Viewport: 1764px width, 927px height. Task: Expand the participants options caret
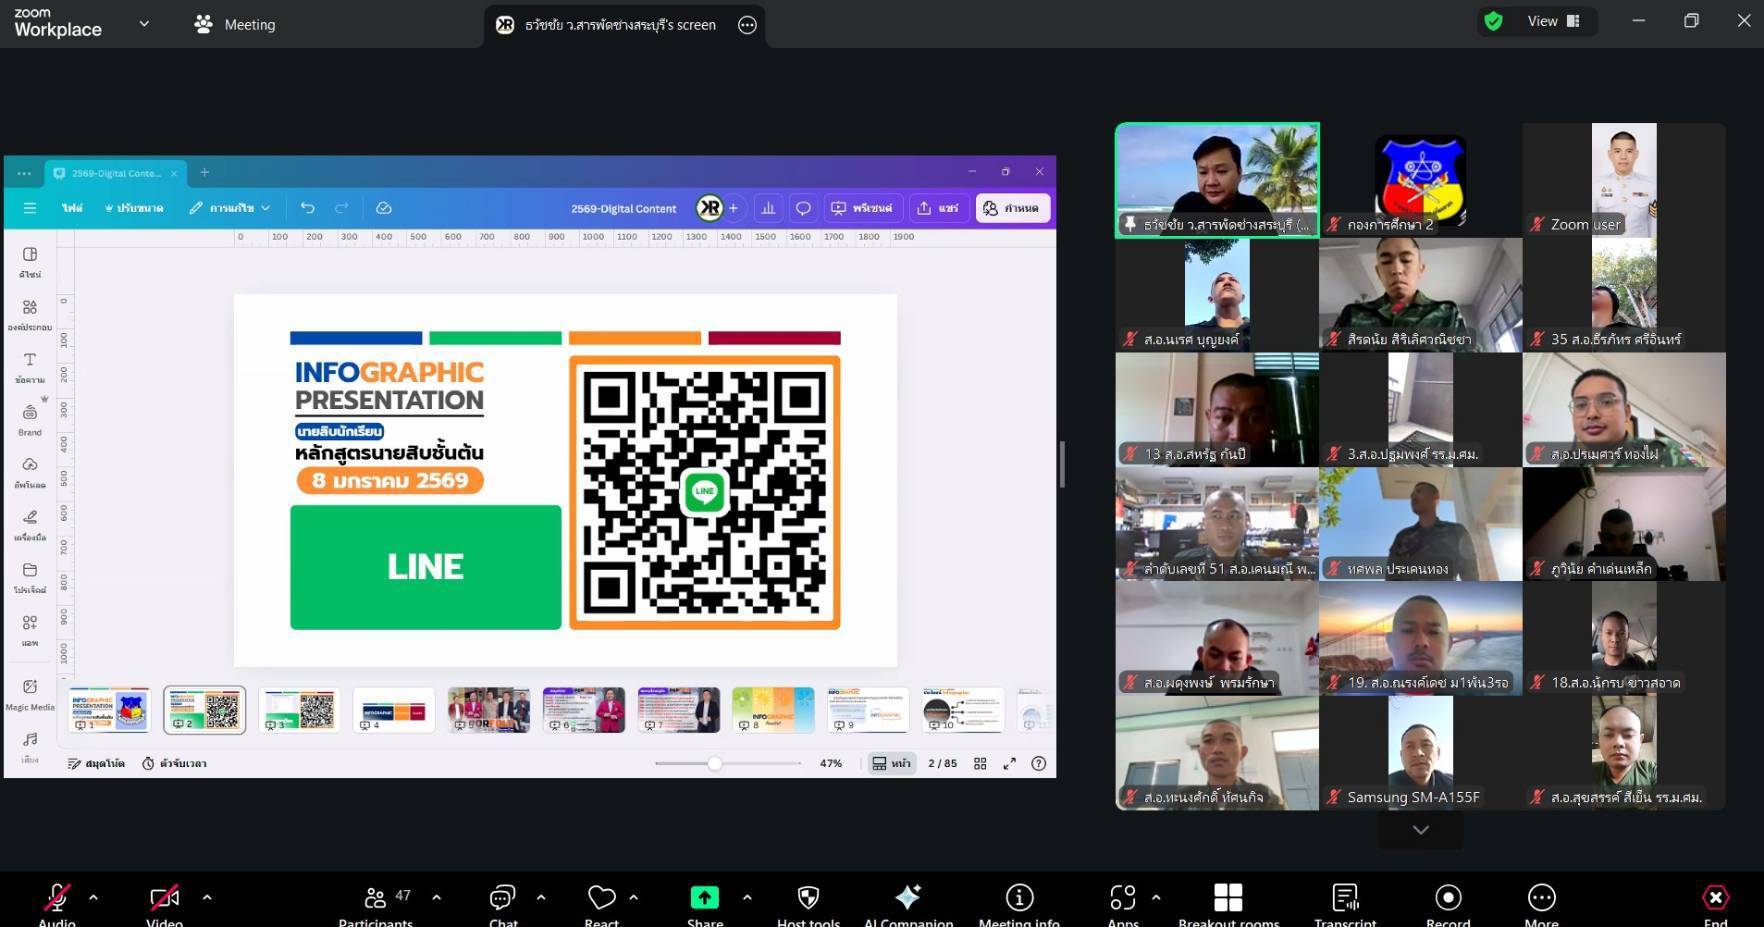click(x=436, y=897)
